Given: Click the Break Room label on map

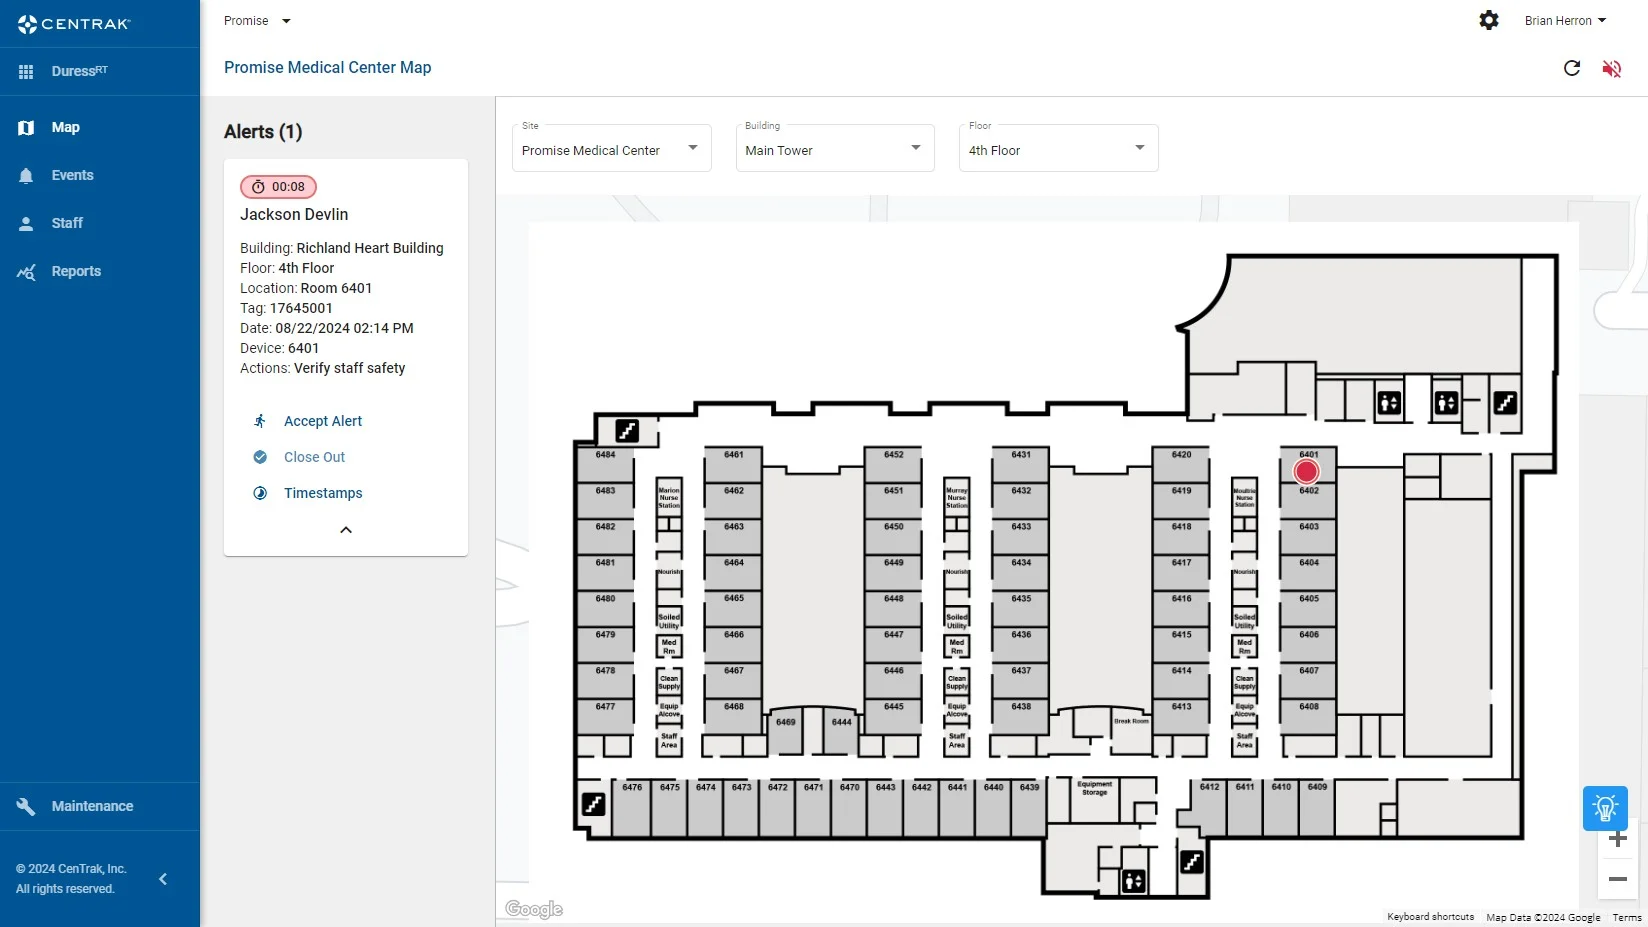Looking at the screenshot, I should coord(1131,721).
